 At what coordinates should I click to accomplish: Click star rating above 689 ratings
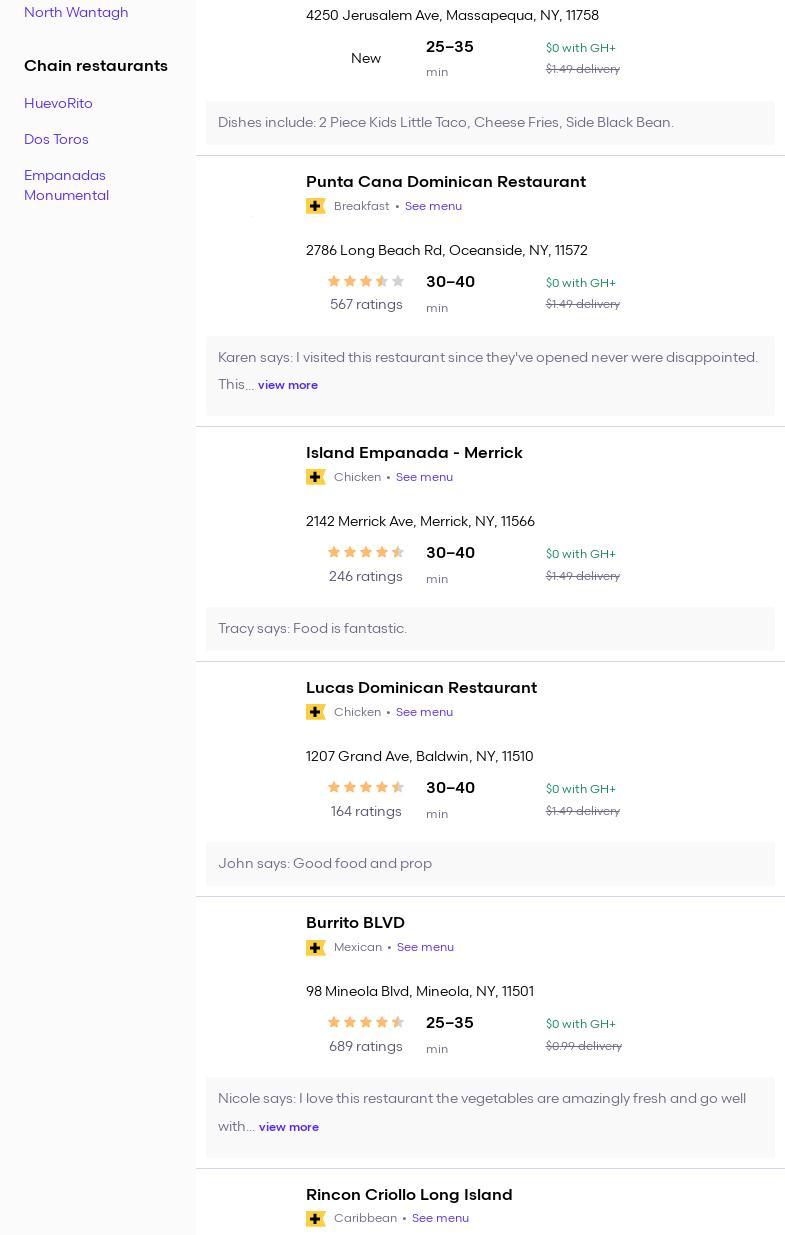[366, 1023]
